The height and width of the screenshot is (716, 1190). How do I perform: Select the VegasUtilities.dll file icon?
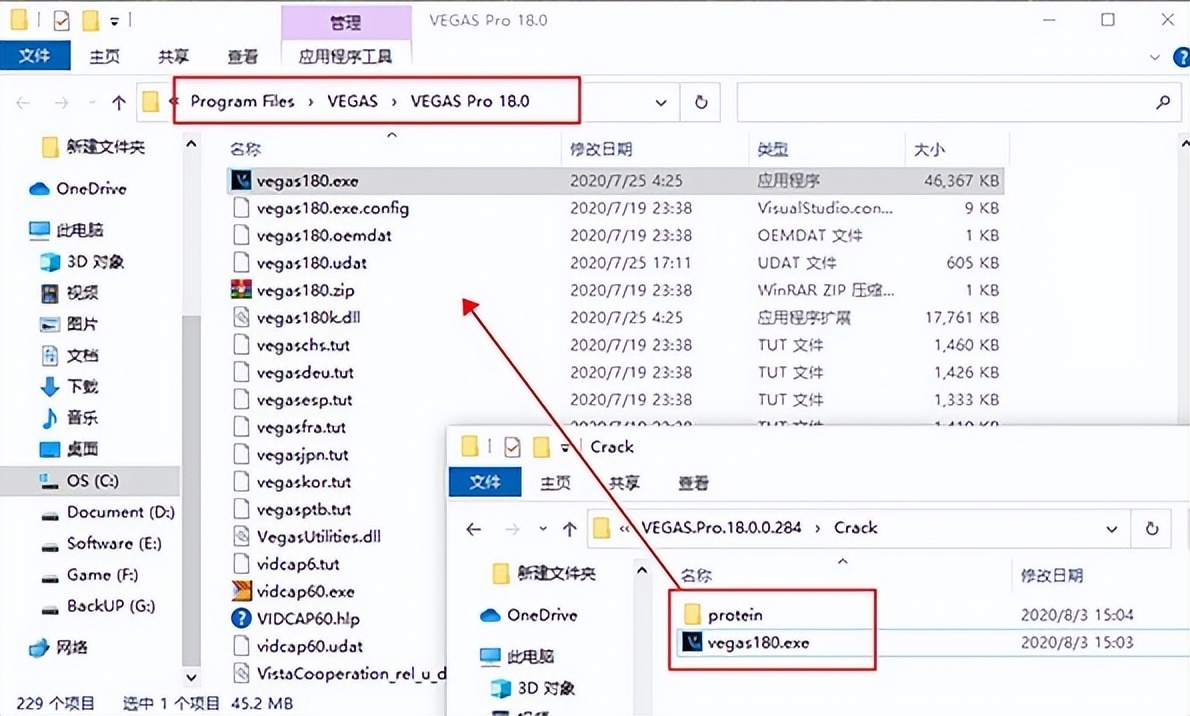[x=241, y=536]
